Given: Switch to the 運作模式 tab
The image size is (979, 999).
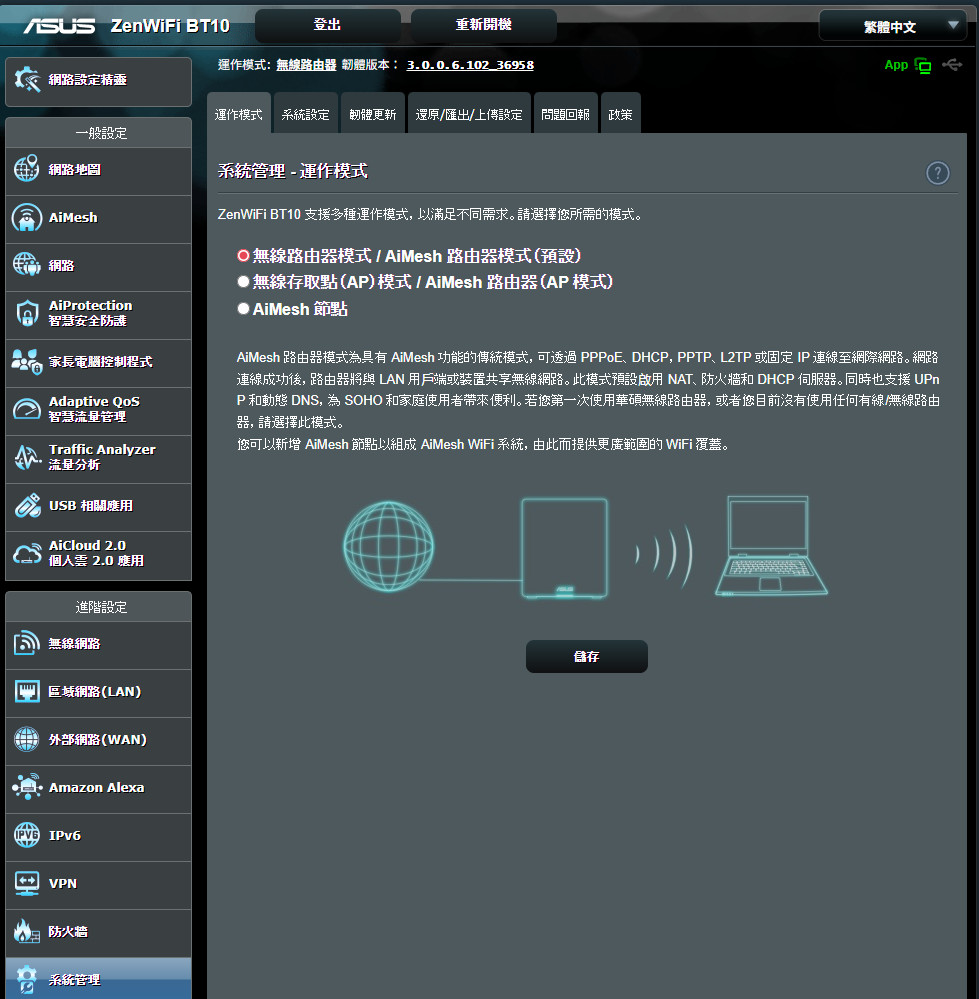Looking at the screenshot, I should 239,113.
